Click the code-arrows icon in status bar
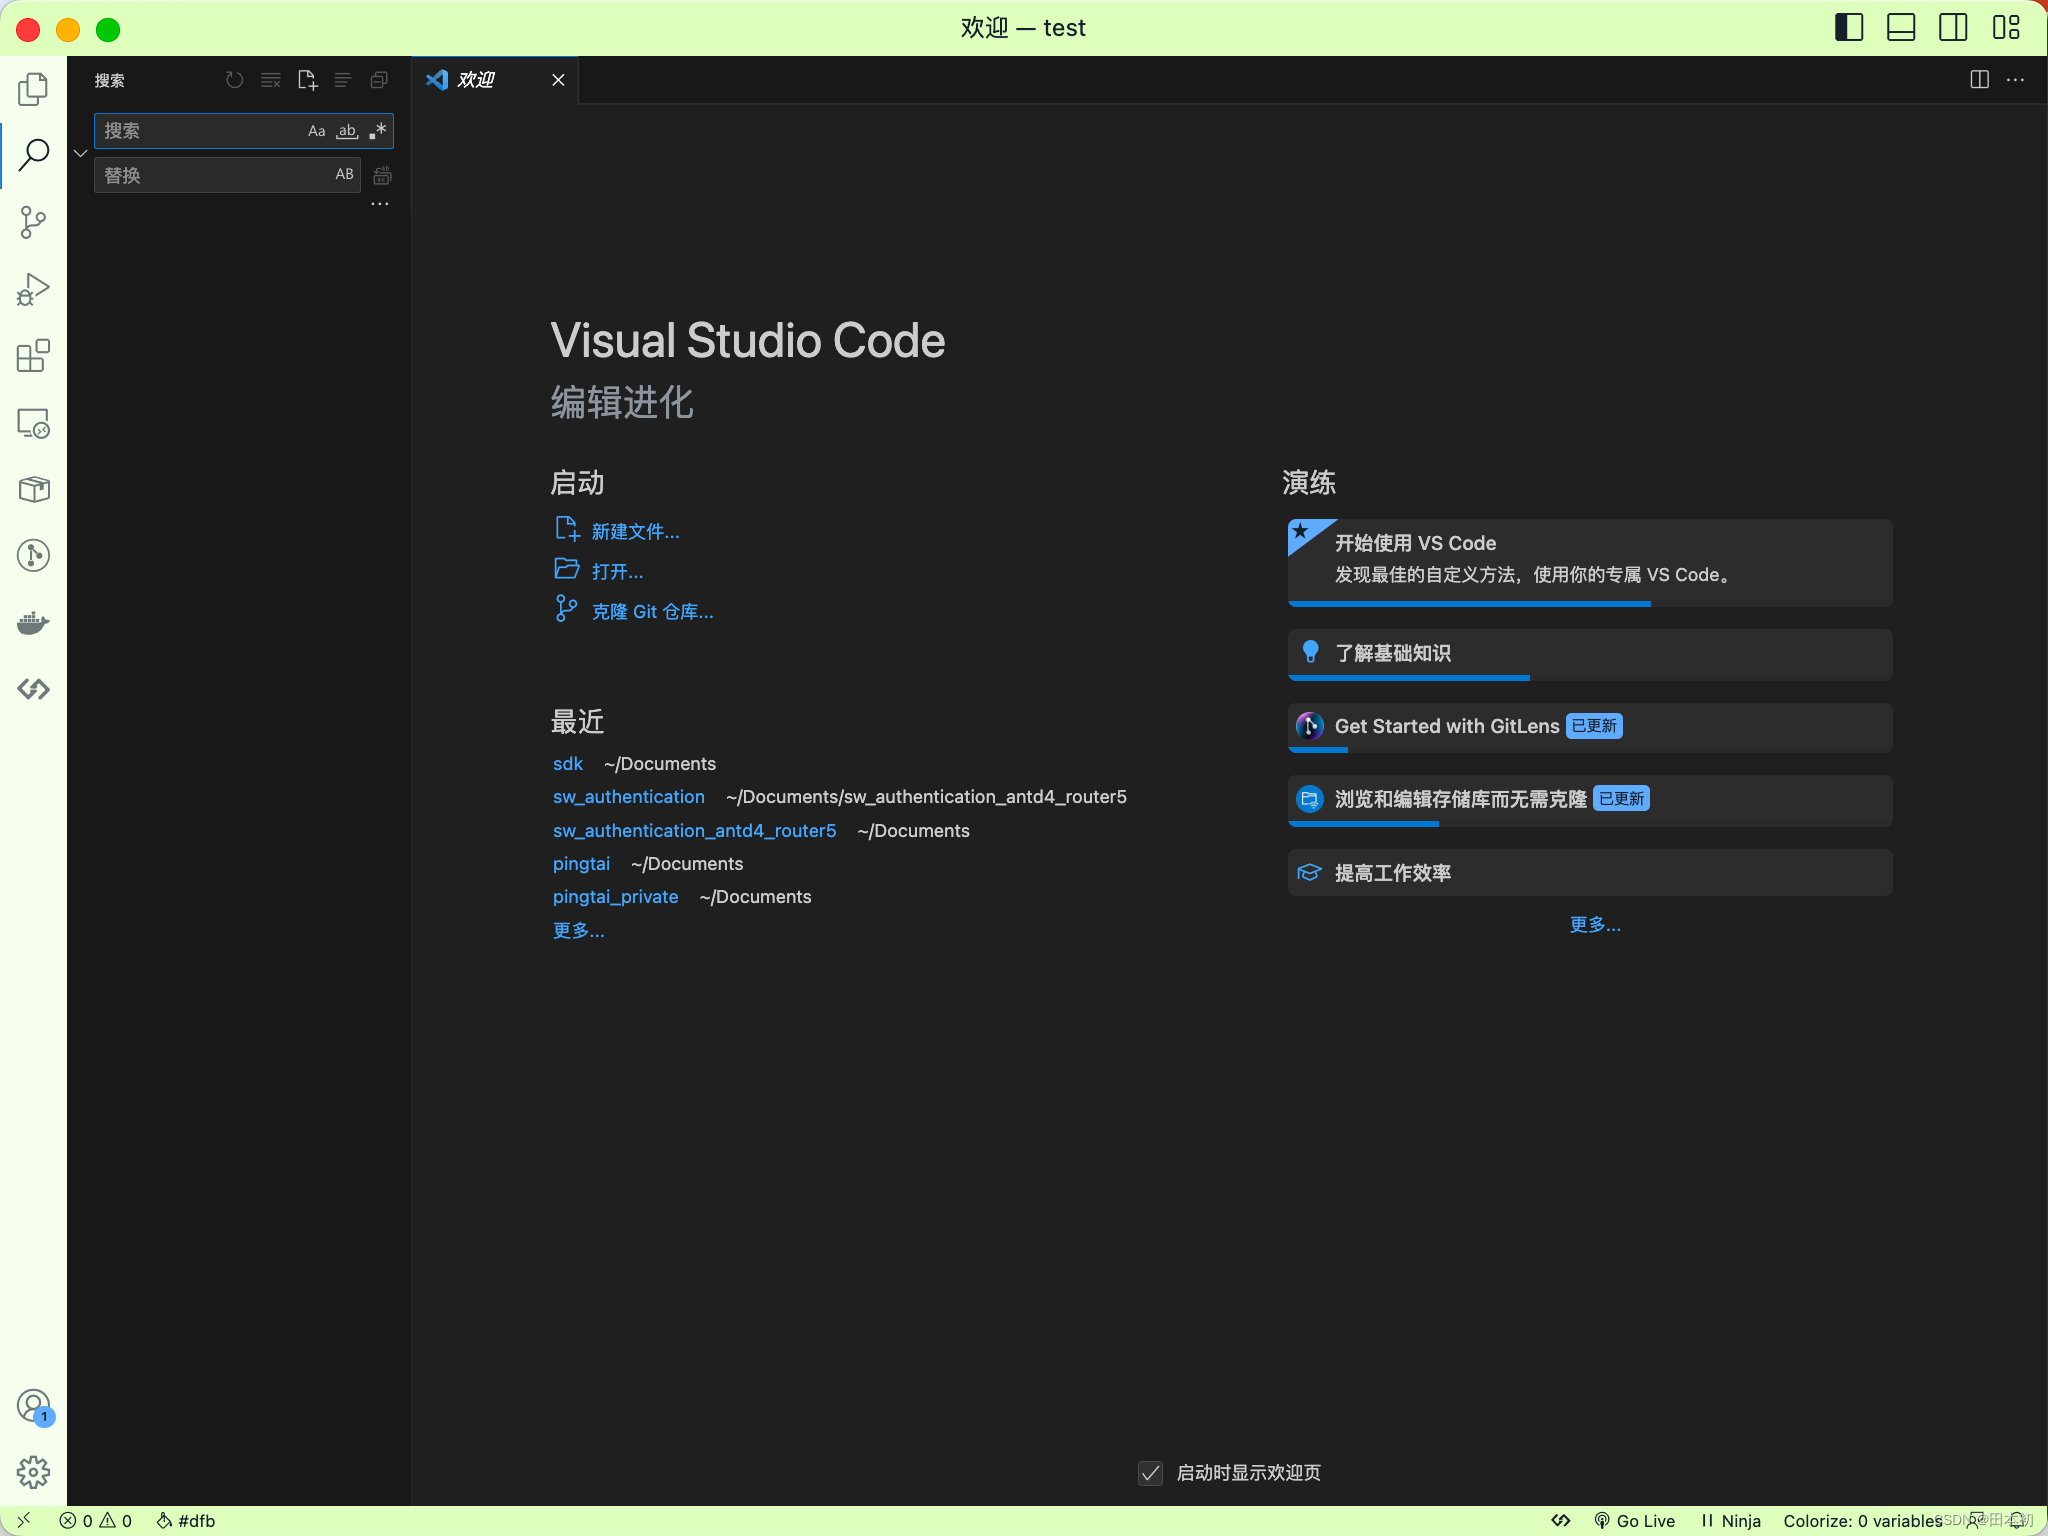2048x1536 pixels. (1561, 1520)
